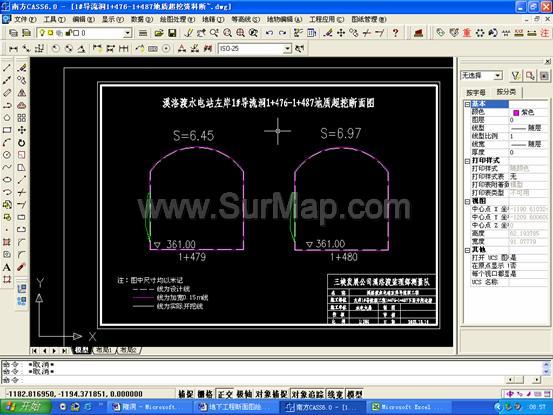Toggle 极轴 polar tracking in status bar
The height and width of the screenshot is (415, 553).
pyautogui.click(x=244, y=394)
